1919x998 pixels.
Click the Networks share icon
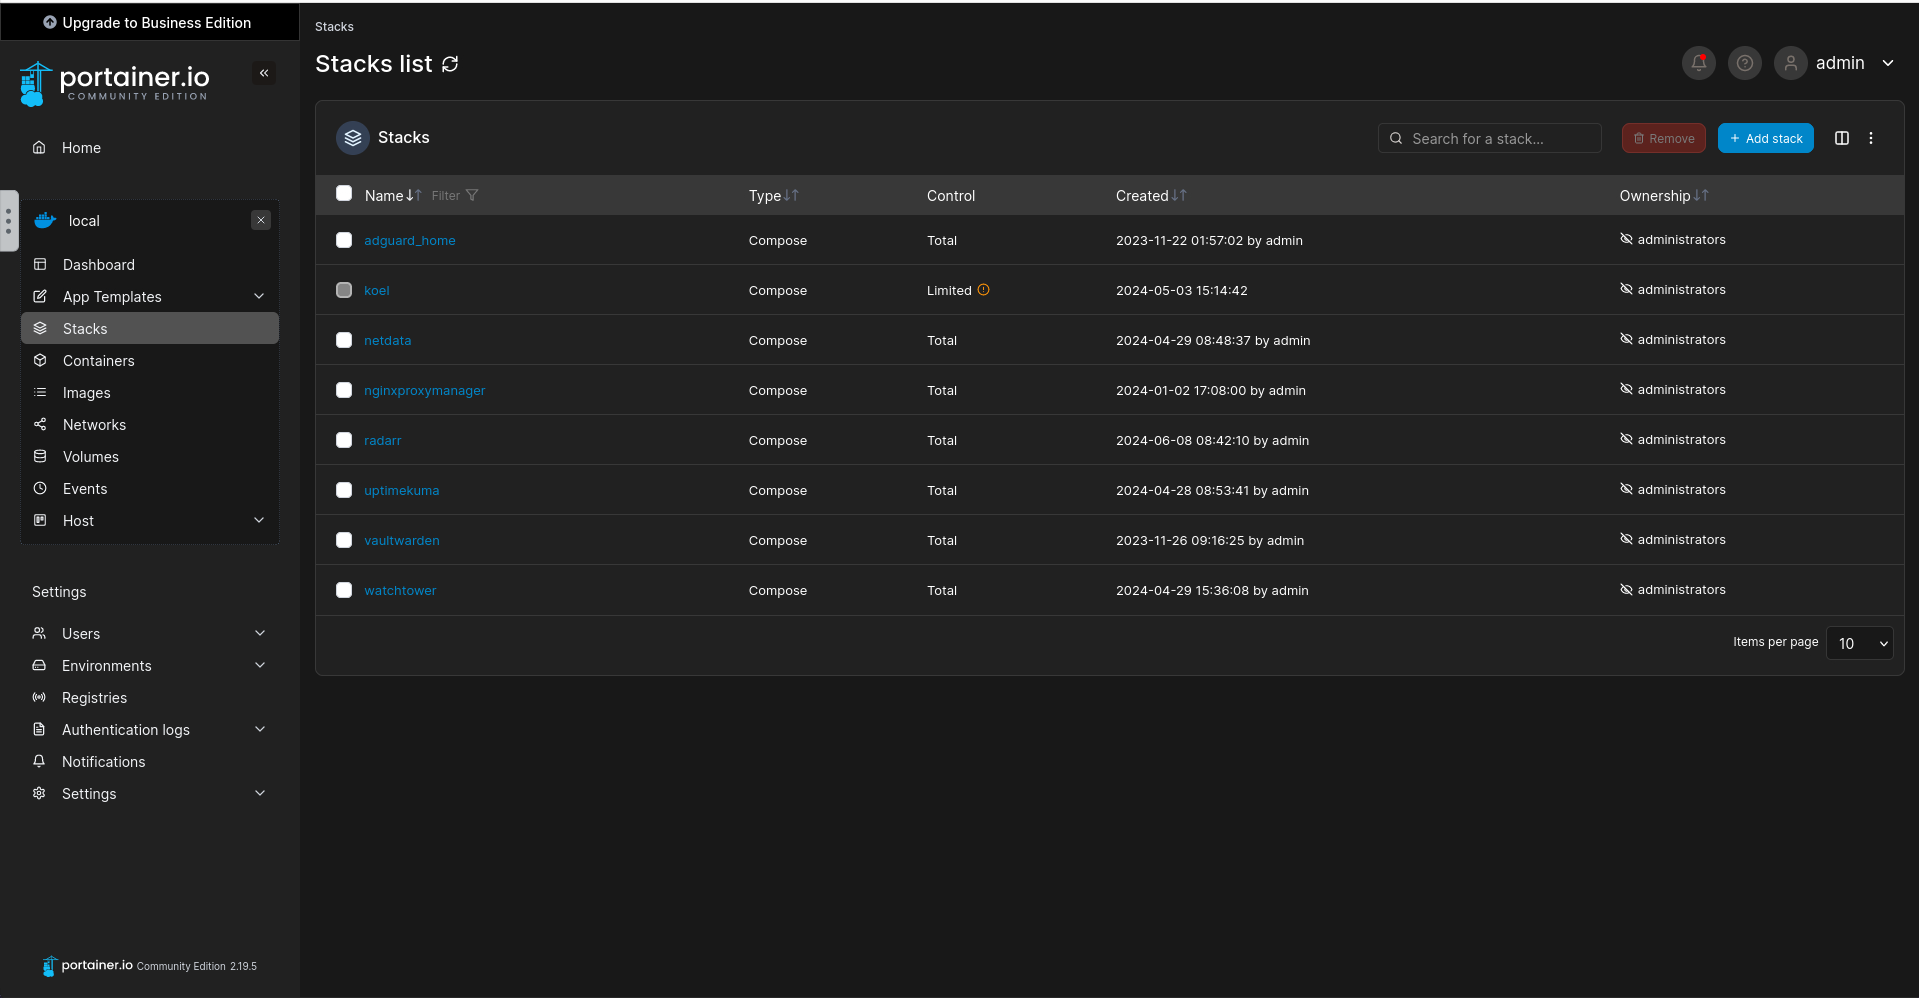(x=40, y=424)
